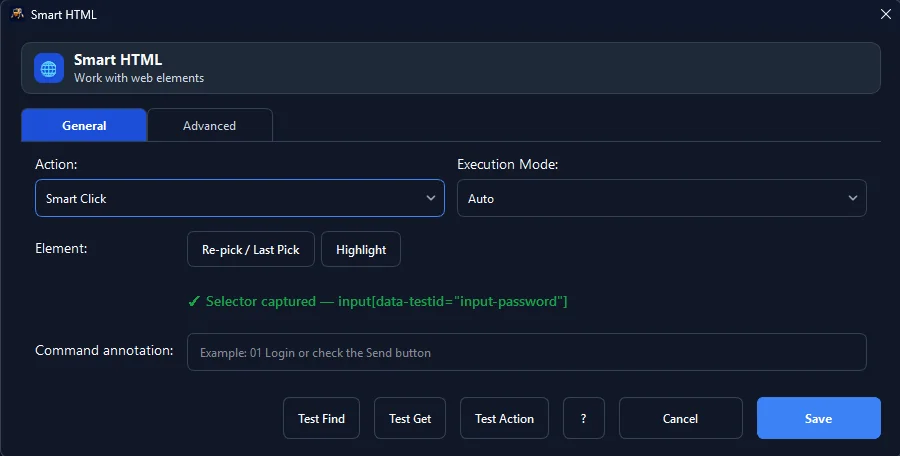The width and height of the screenshot is (900, 456).
Task: Switch to the General tab
Action: pos(84,125)
